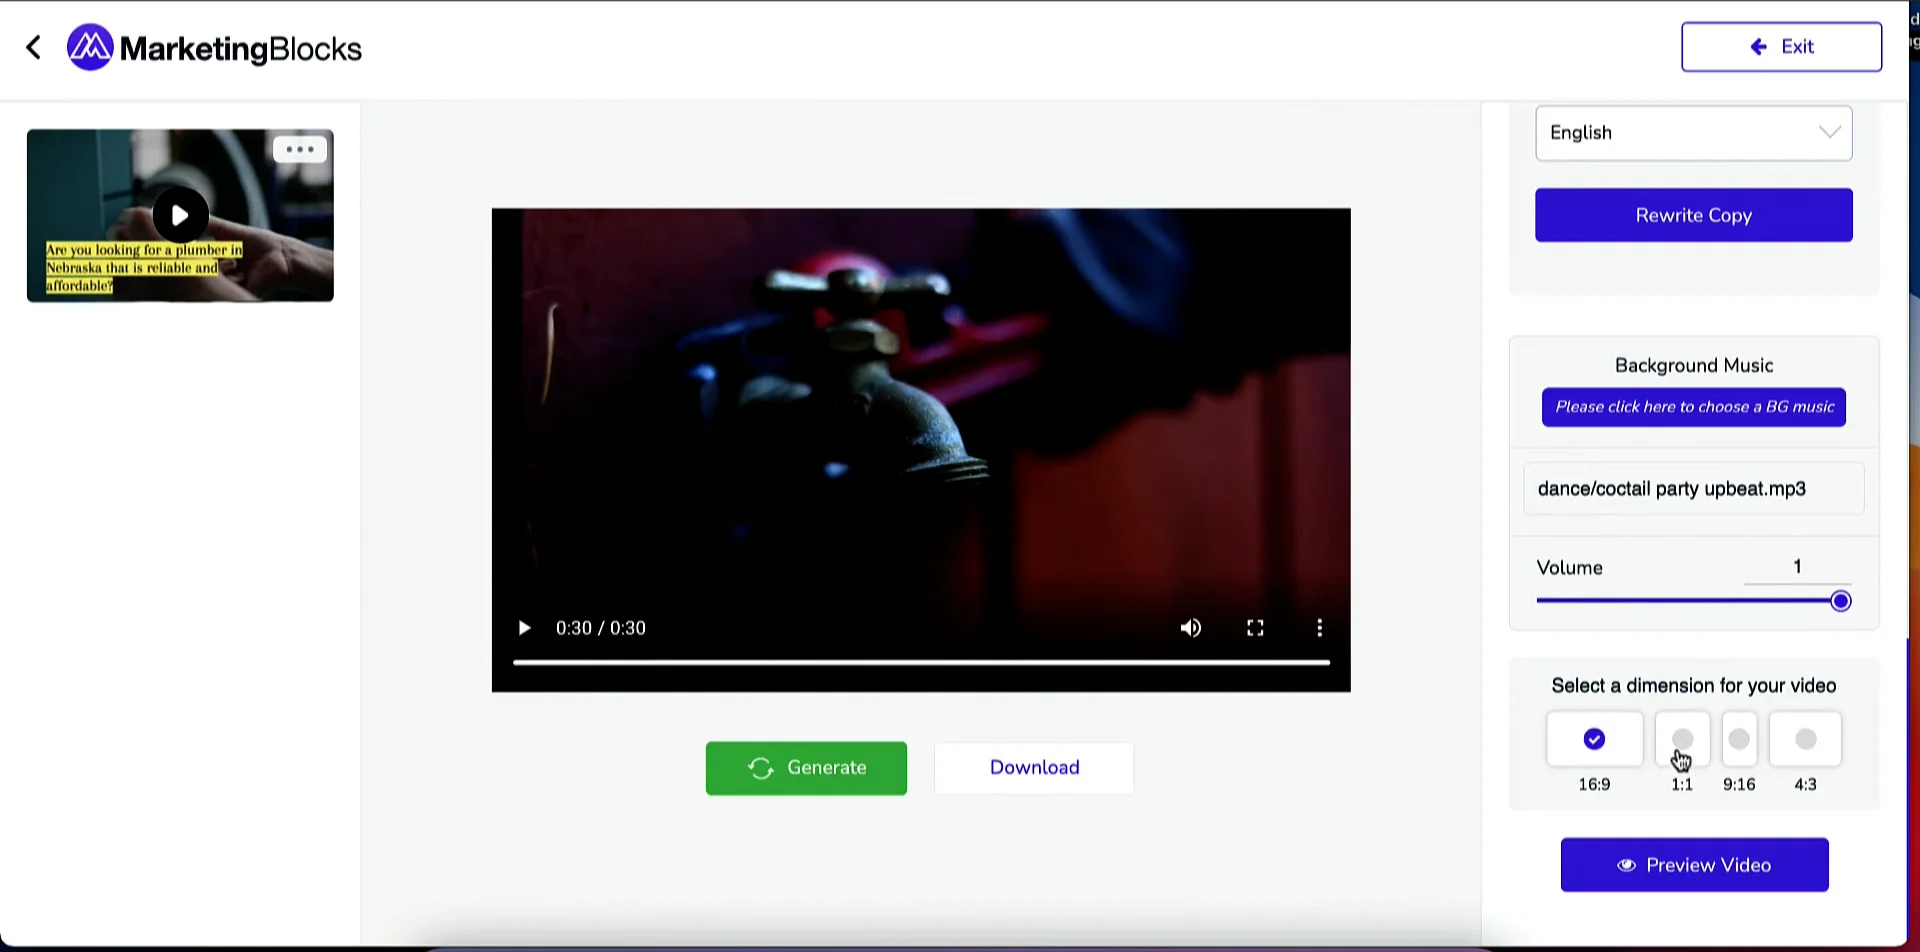Select the 9:16 video dimension
The height and width of the screenshot is (952, 1920).
click(x=1739, y=739)
